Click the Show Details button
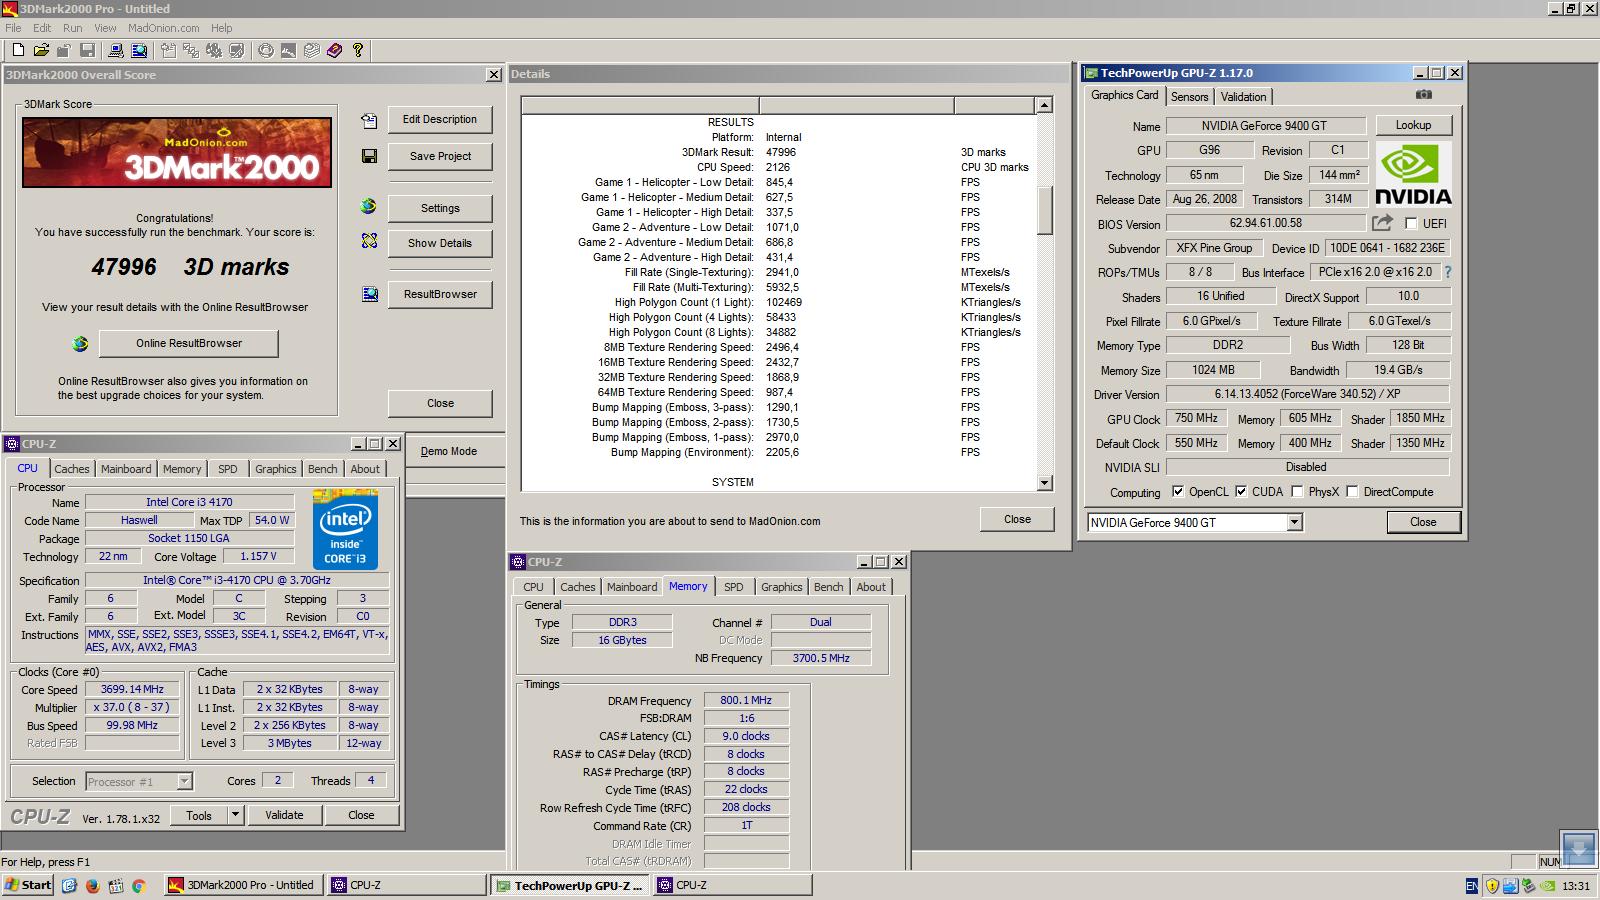The height and width of the screenshot is (900, 1600). pos(440,243)
